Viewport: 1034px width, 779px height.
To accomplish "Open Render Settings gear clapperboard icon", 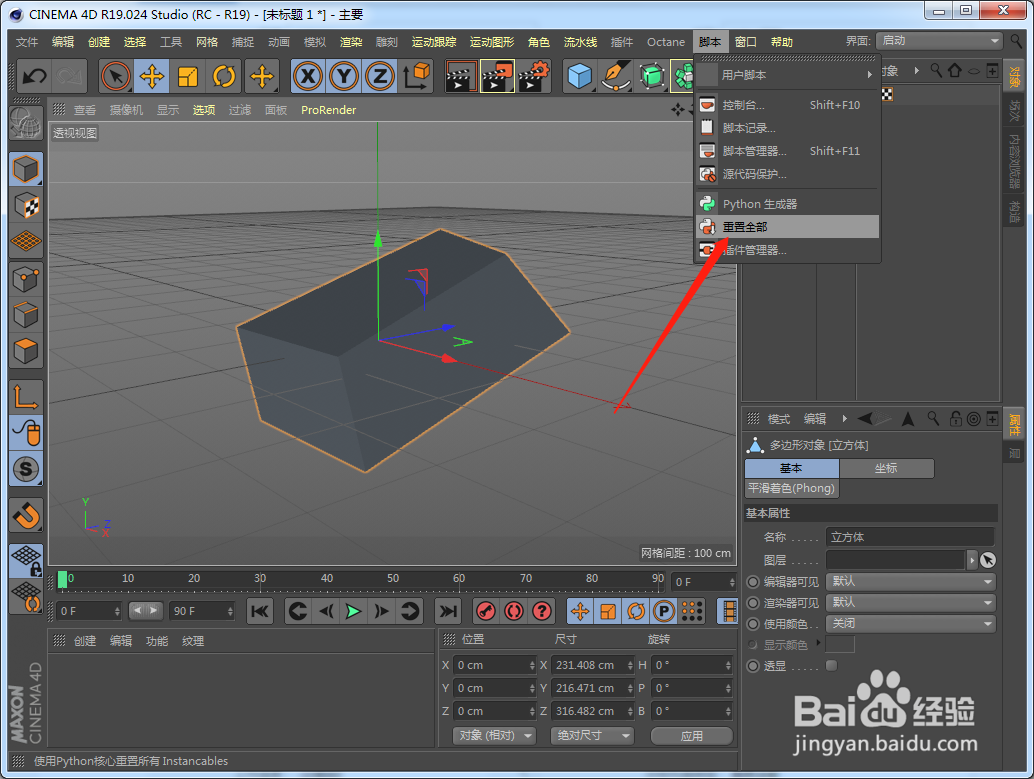I will tap(534, 77).
